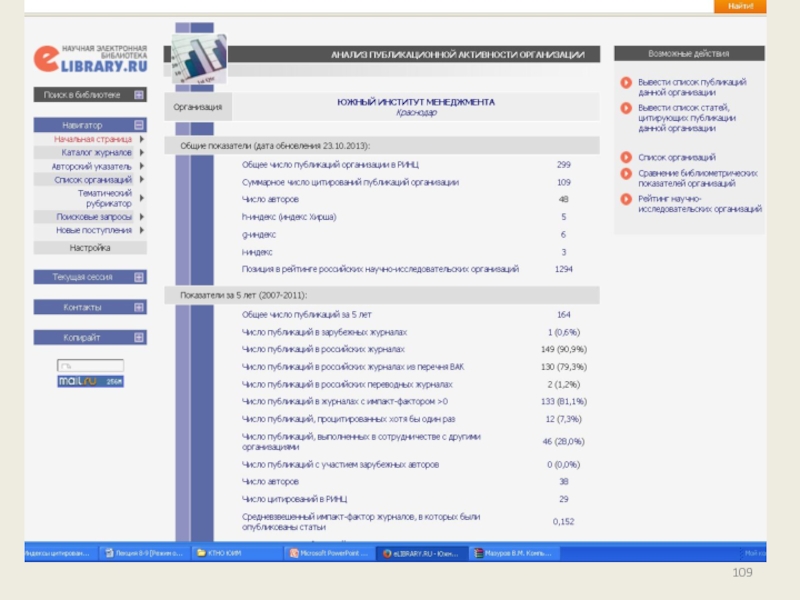
Task: Expand the 'Текущая сессия' panel
Action: (x=139, y=277)
